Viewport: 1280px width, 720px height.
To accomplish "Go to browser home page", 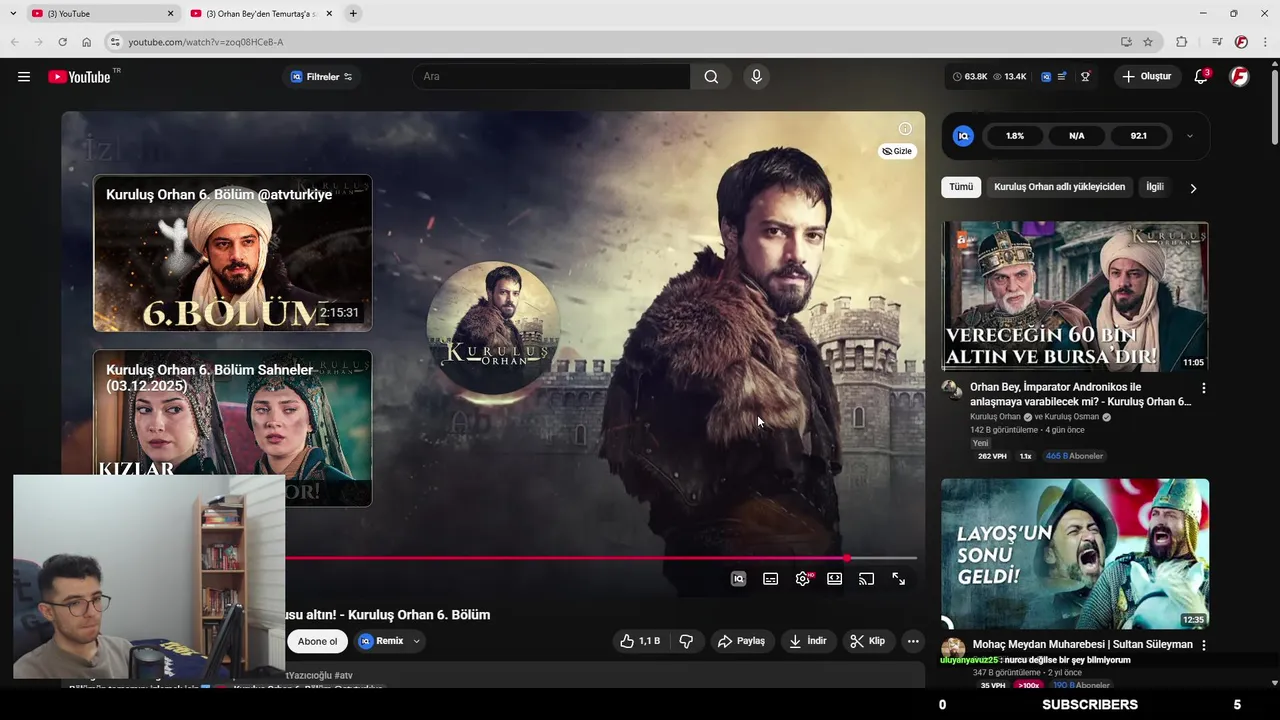I will pos(87,42).
